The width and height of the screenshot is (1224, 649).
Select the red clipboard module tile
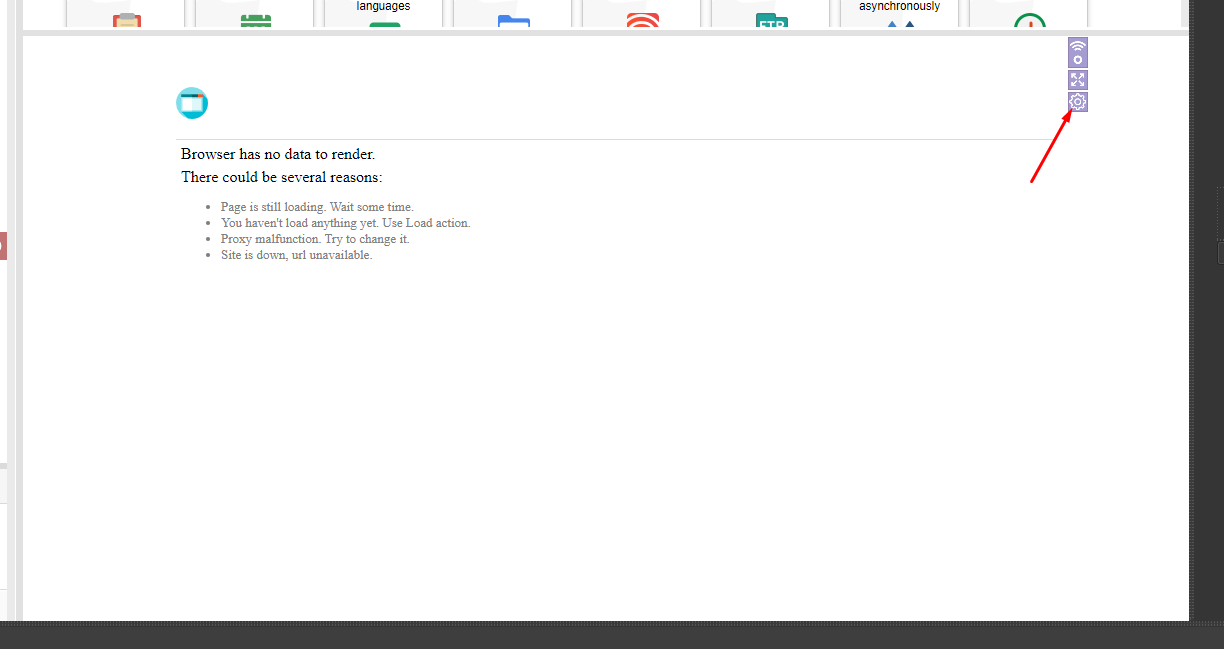(x=126, y=16)
